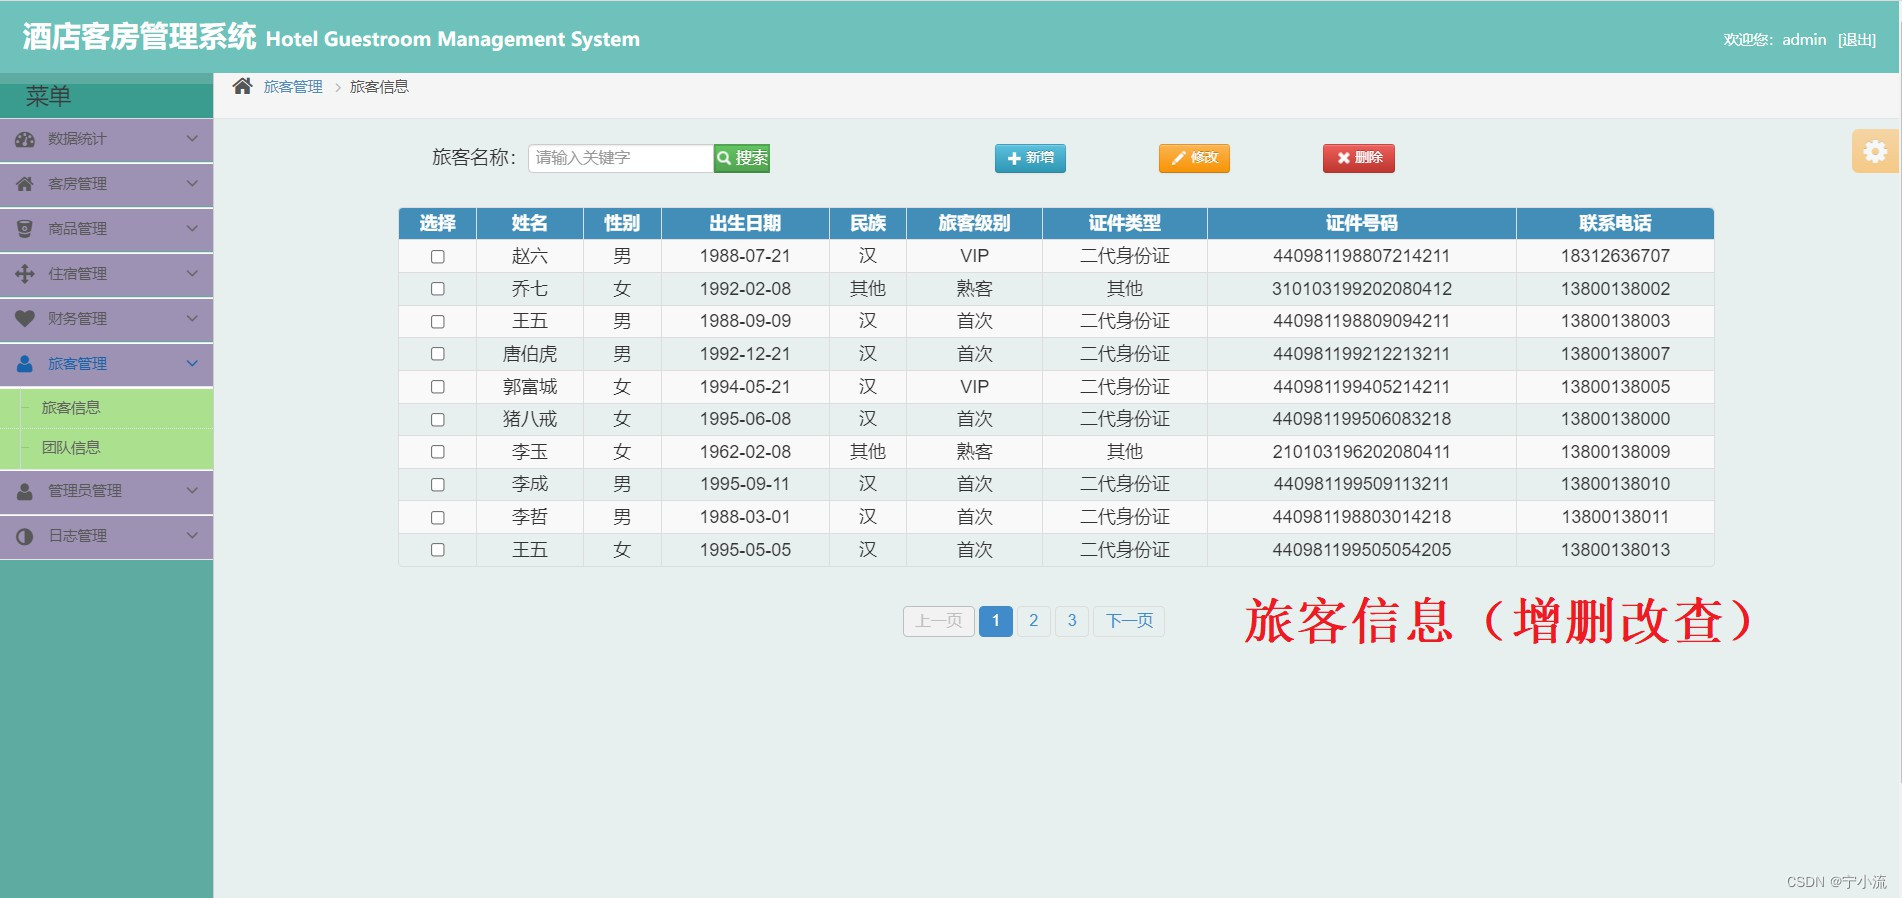
Task: Collapse 旅客管理 menu chevron
Action: pyautogui.click(x=192, y=364)
